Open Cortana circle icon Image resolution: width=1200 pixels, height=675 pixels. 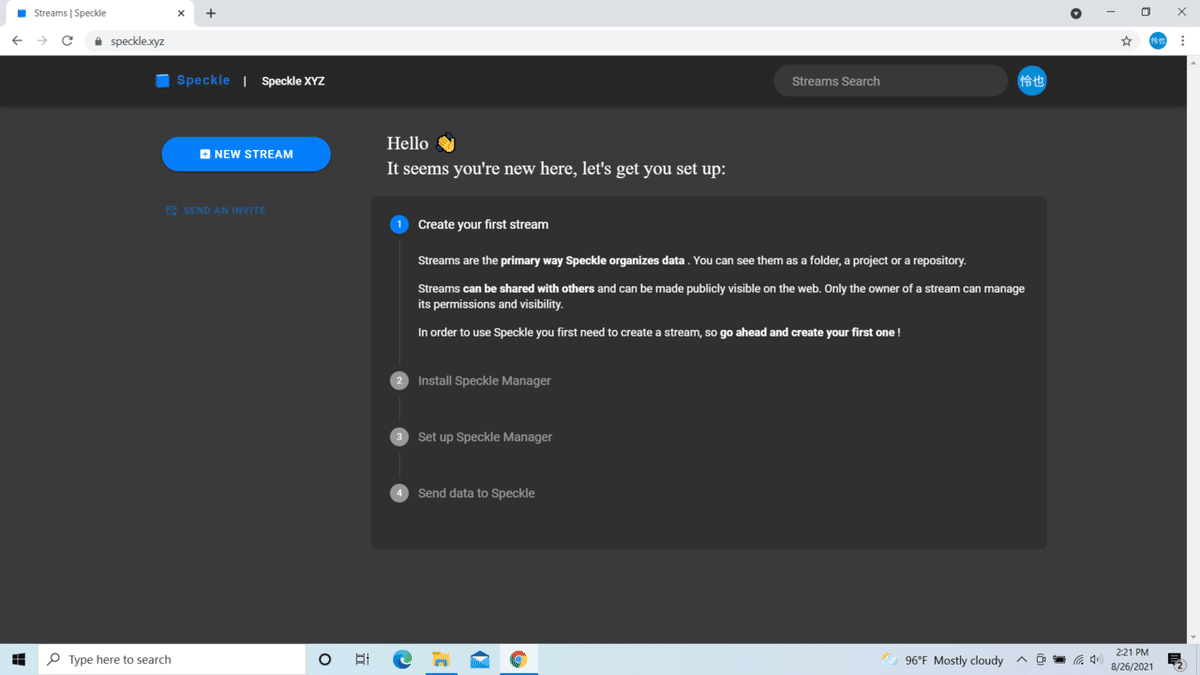[324, 659]
